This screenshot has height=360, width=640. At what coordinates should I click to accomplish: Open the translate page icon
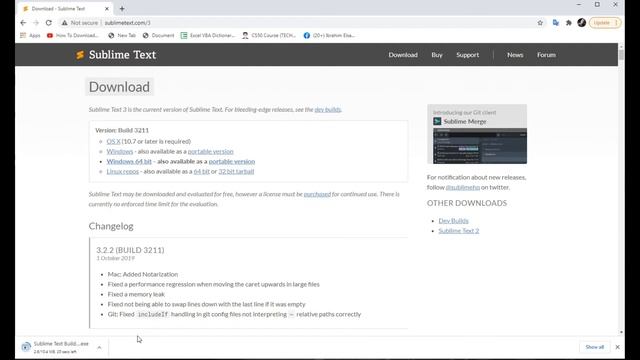(x=556, y=23)
